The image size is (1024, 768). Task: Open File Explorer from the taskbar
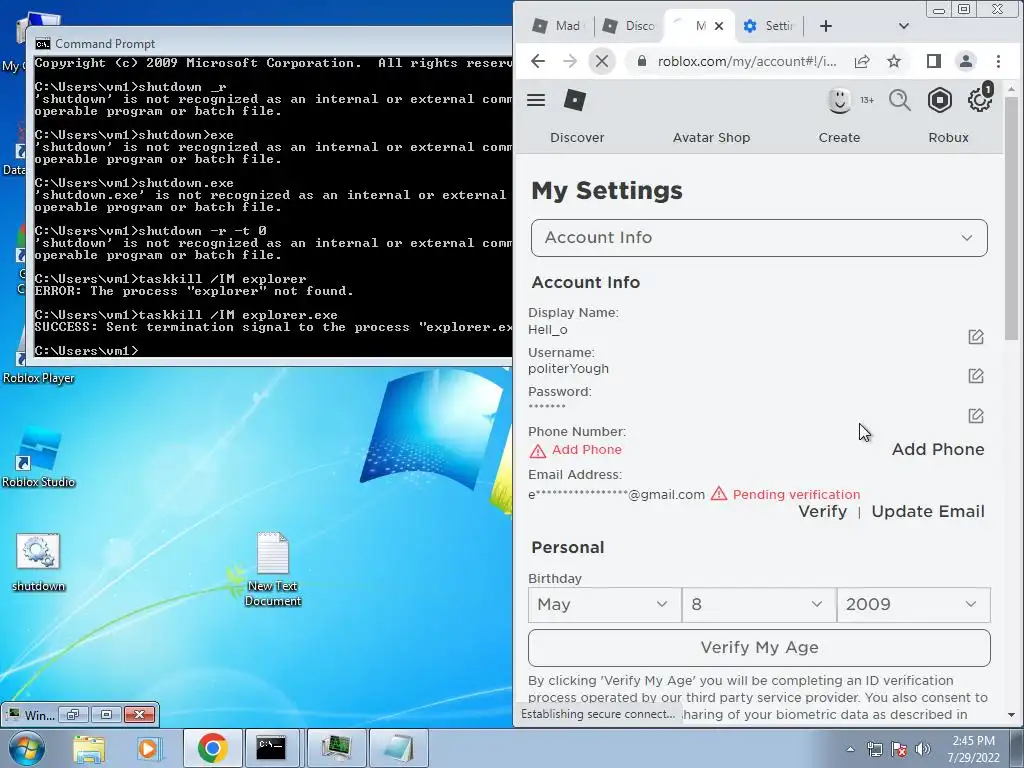89,748
